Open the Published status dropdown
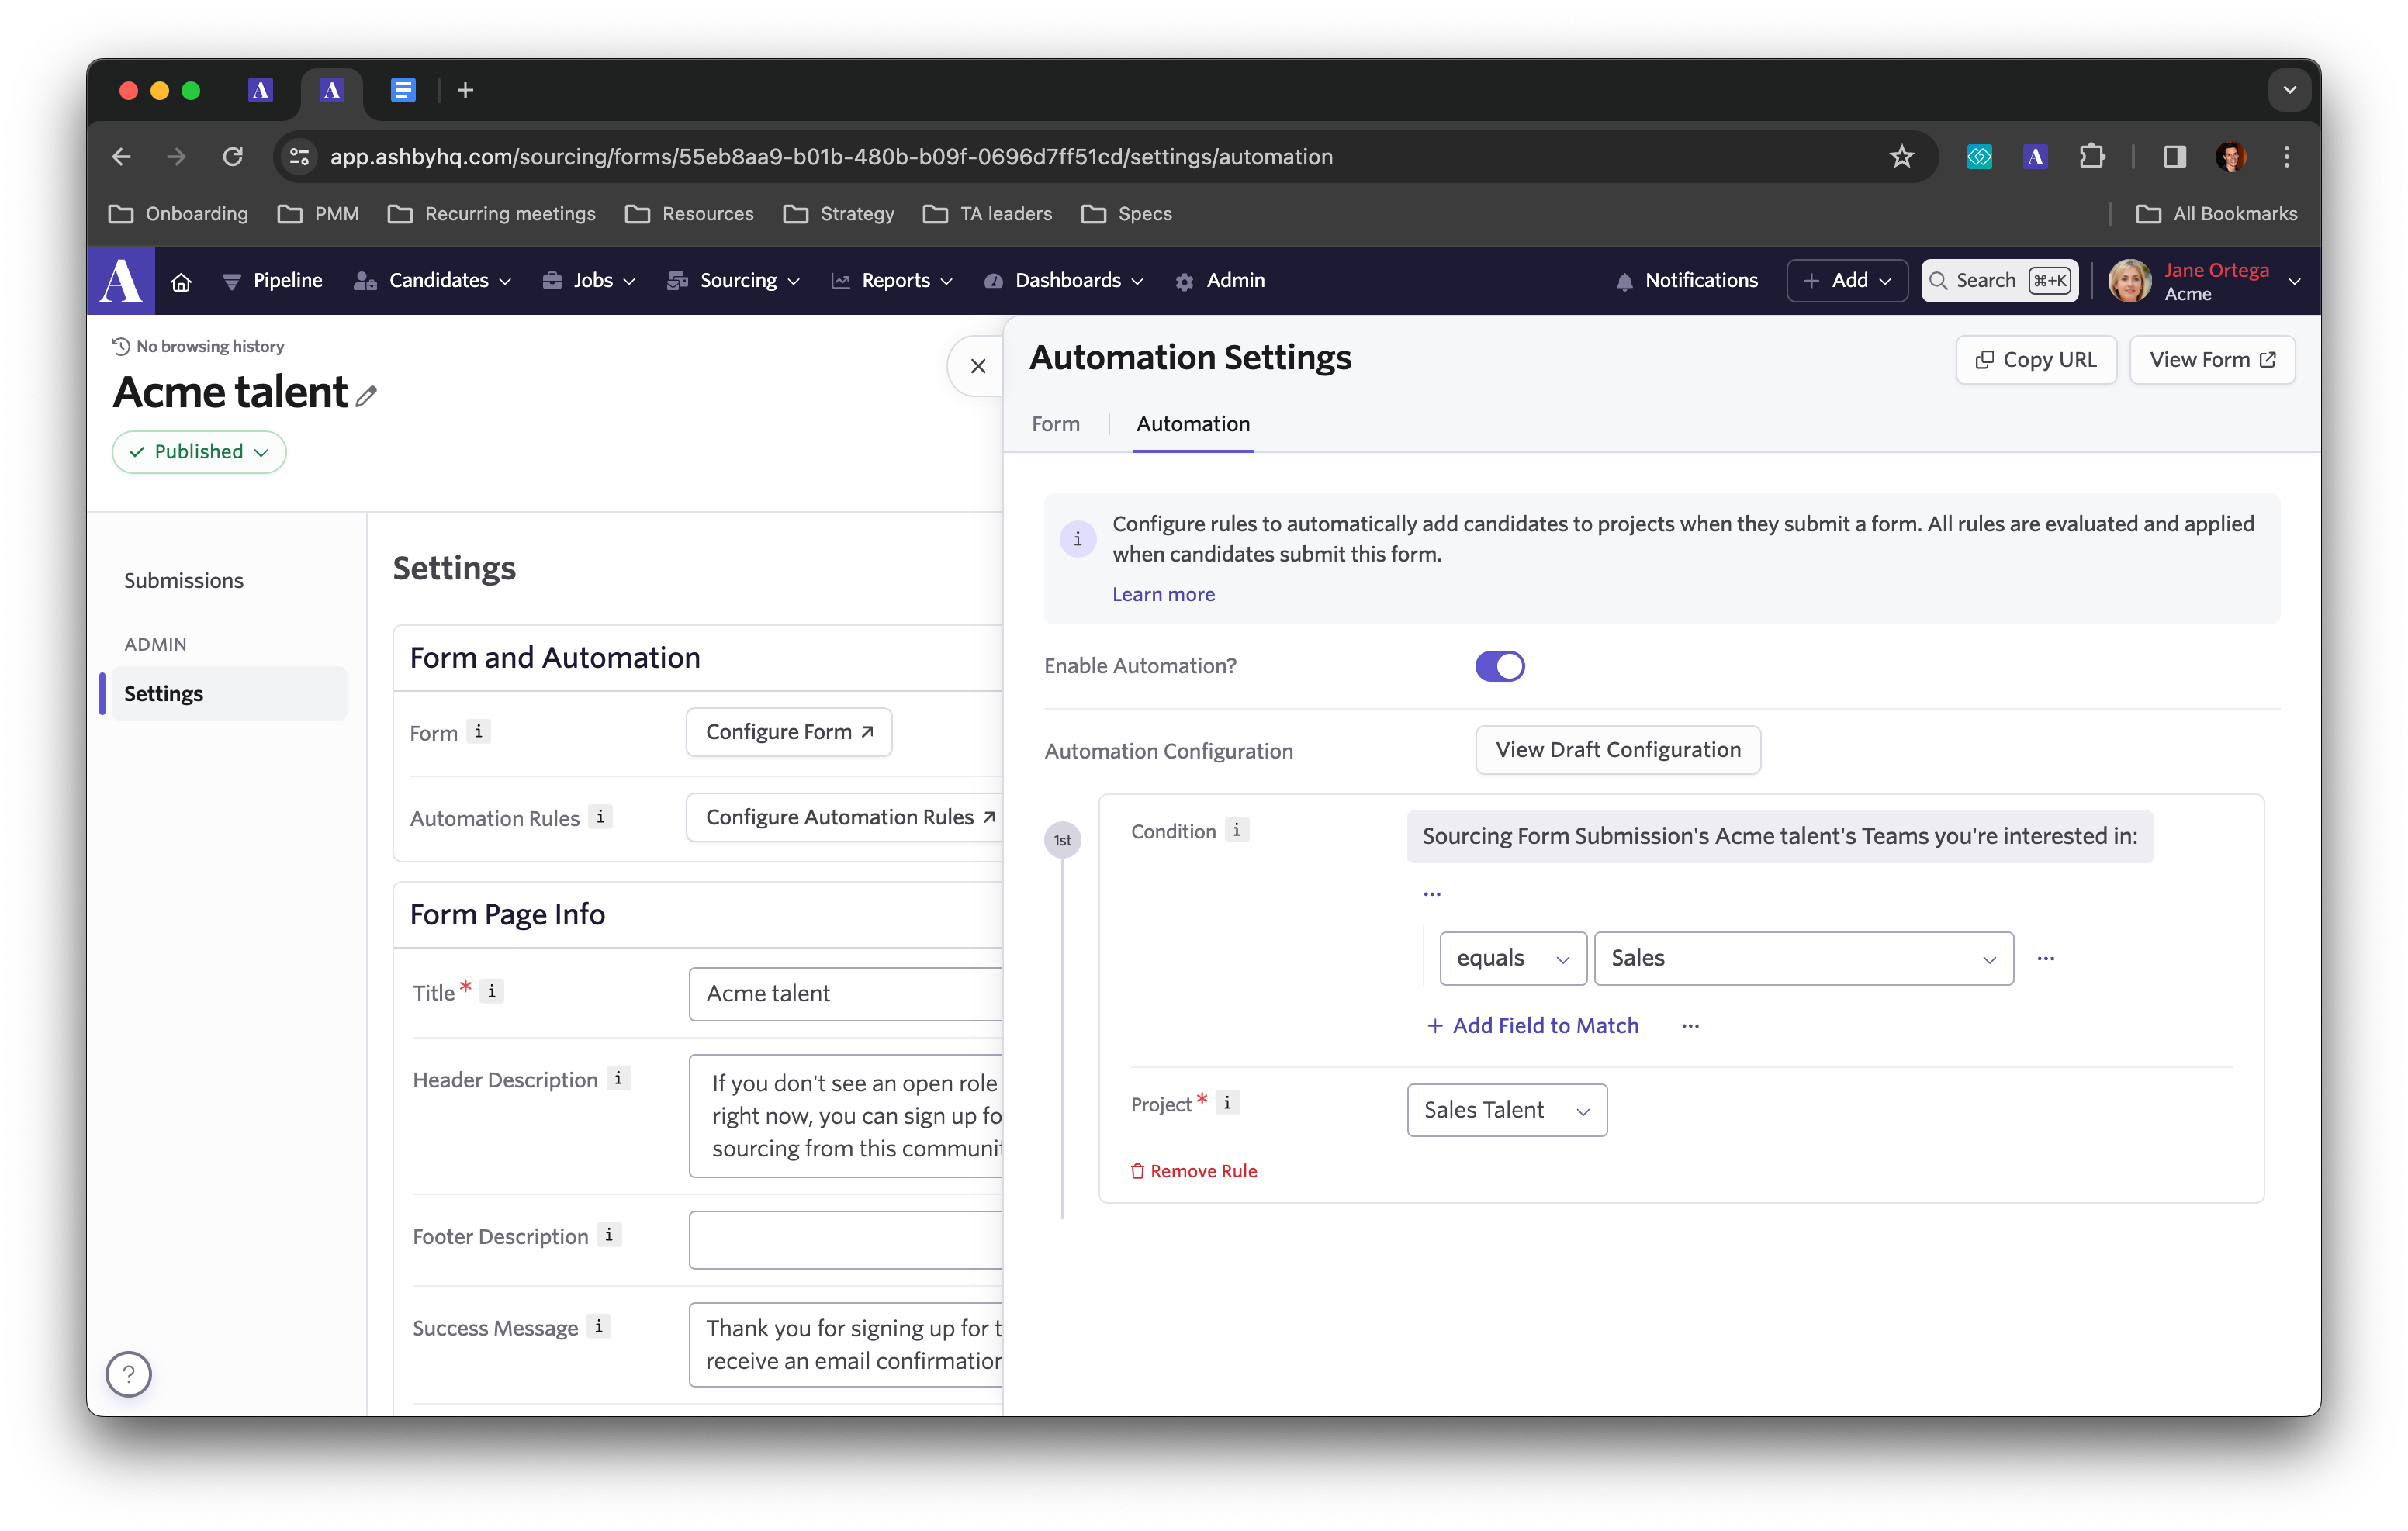Screen dimensions: 2408x1531 [199, 452]
